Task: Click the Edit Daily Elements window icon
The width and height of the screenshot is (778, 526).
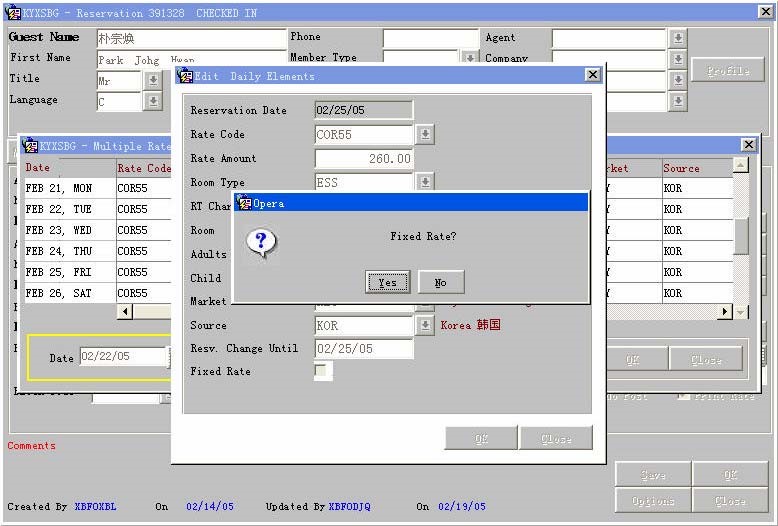Action: coord(186,76)
